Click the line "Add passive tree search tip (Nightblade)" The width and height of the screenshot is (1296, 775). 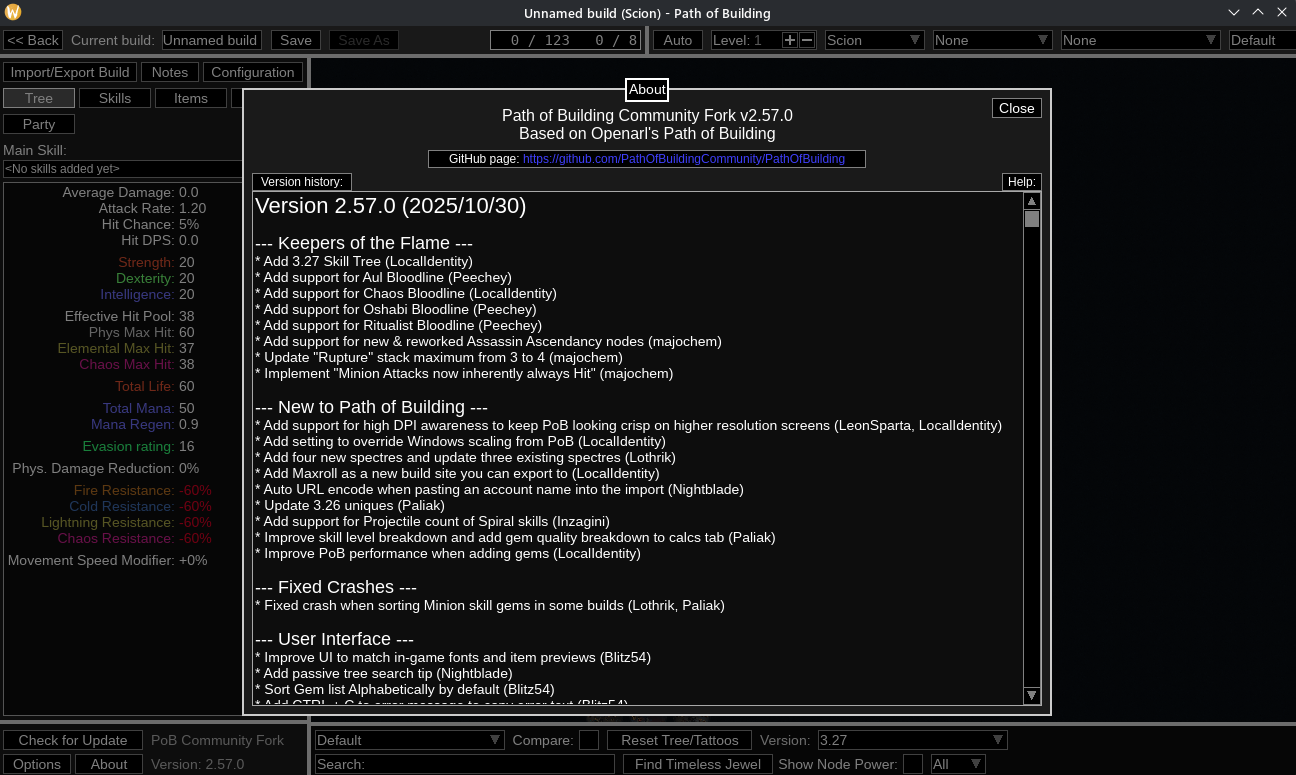pyautogui.click(x=384, y=673)
